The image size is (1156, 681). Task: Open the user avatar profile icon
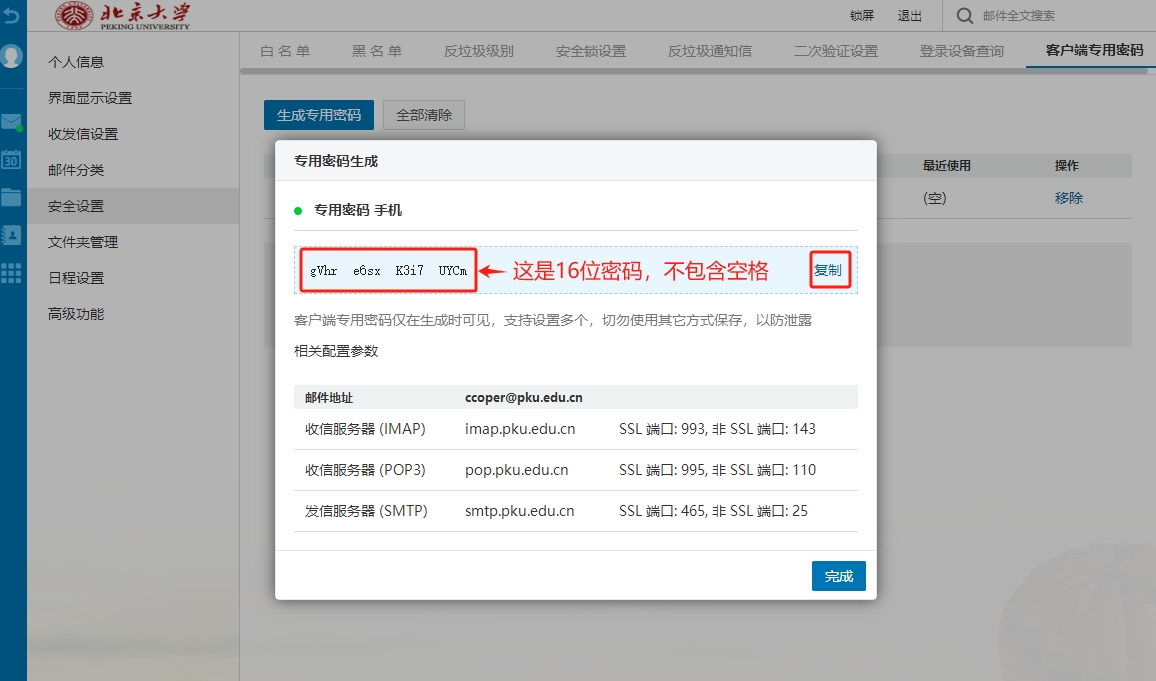[x=12, y=56]
